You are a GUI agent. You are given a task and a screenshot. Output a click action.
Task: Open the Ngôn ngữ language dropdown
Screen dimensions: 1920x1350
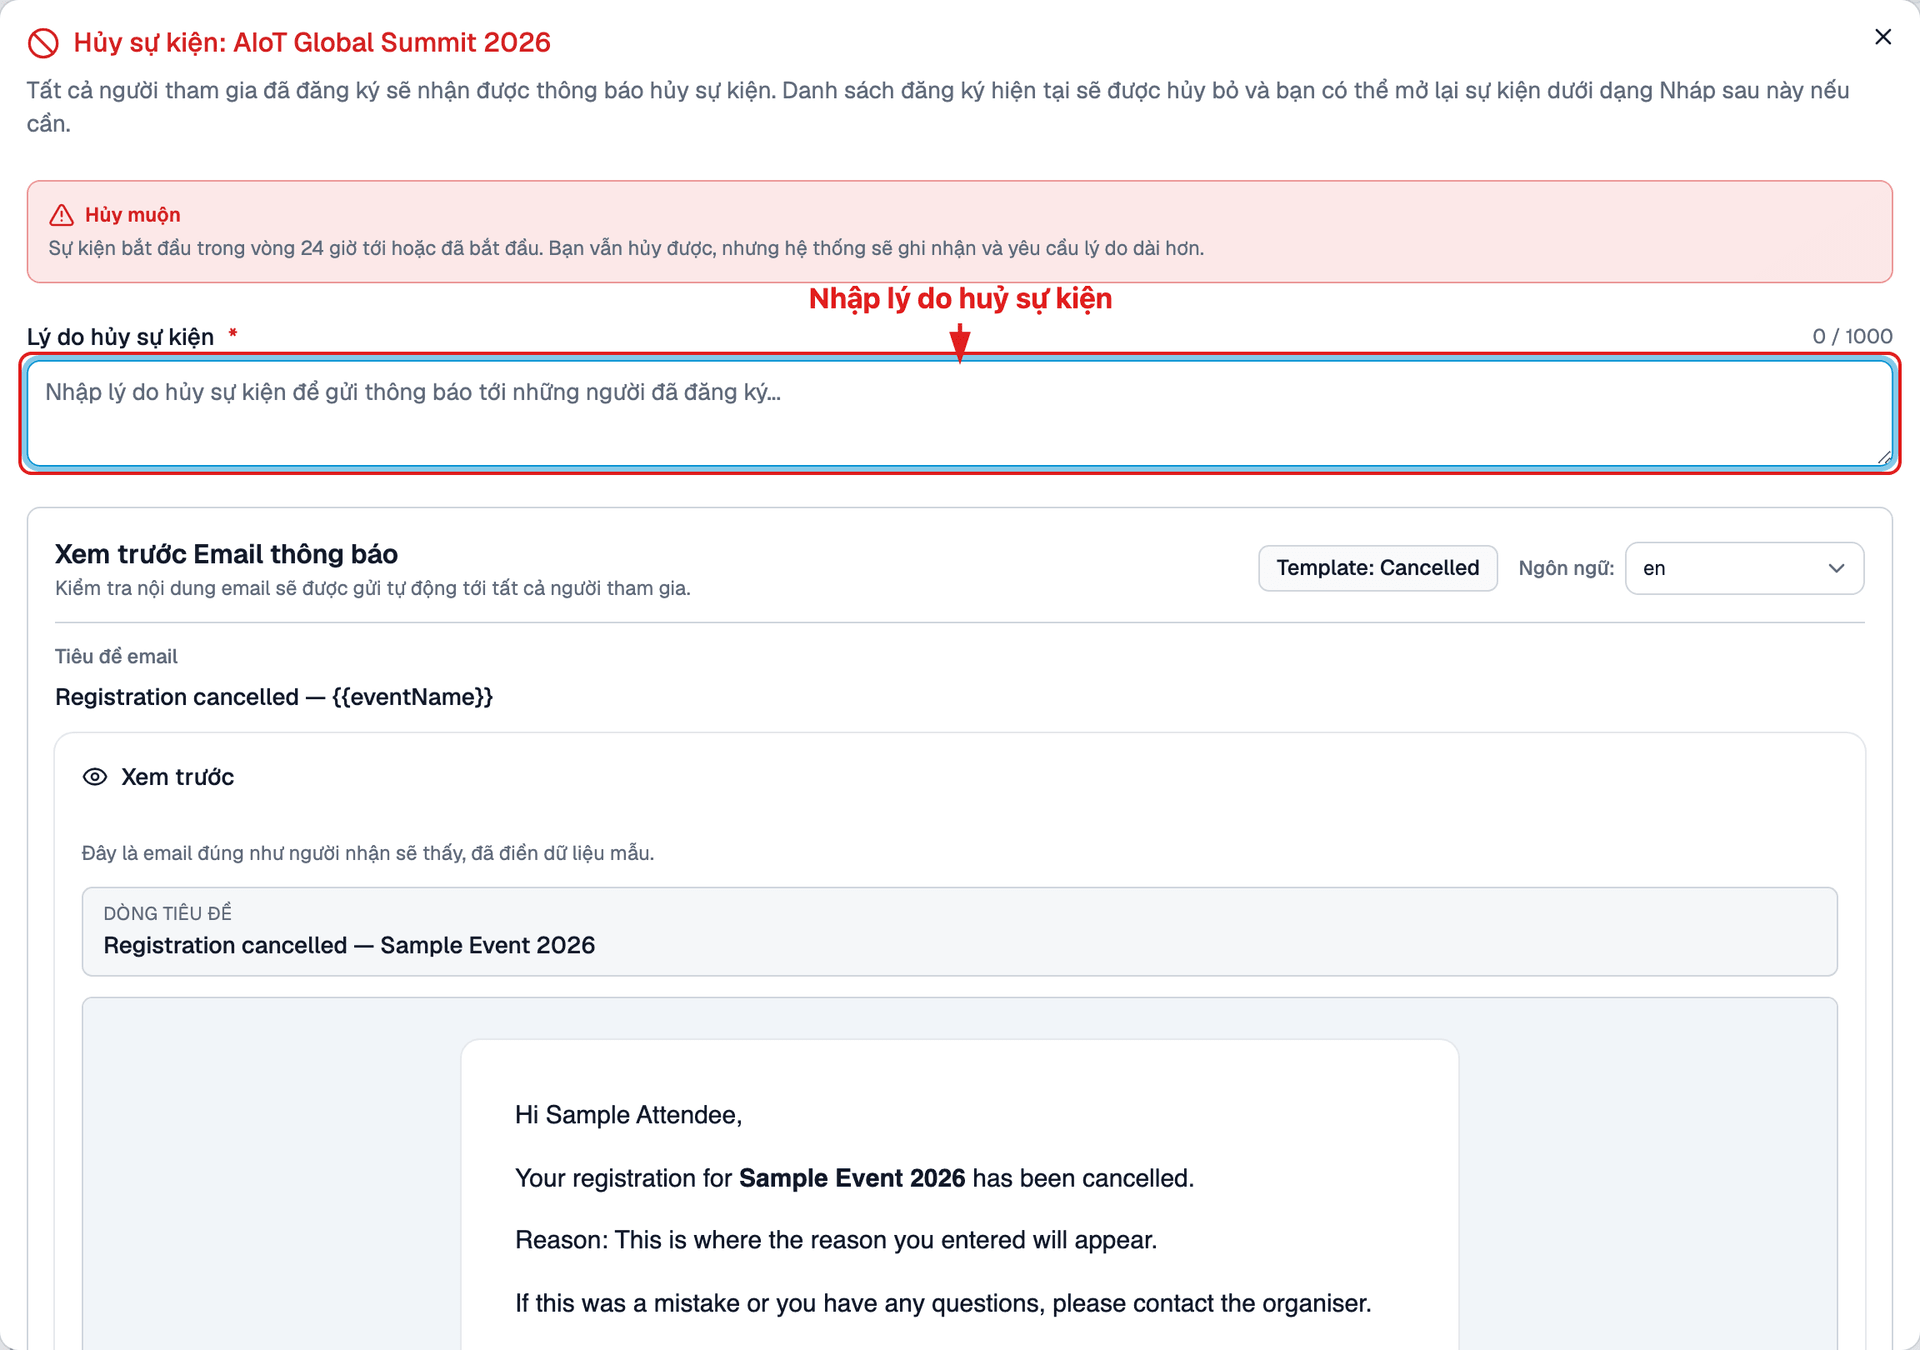pos(1744,568)
